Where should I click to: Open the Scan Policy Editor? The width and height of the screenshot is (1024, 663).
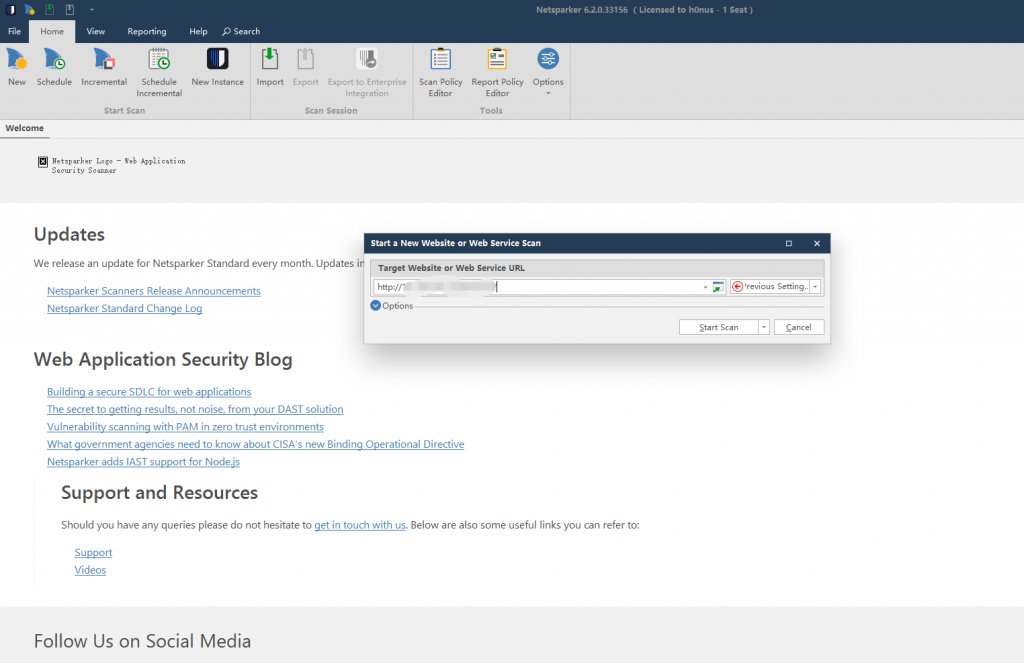pyautogui.click(x=440, y=73)
